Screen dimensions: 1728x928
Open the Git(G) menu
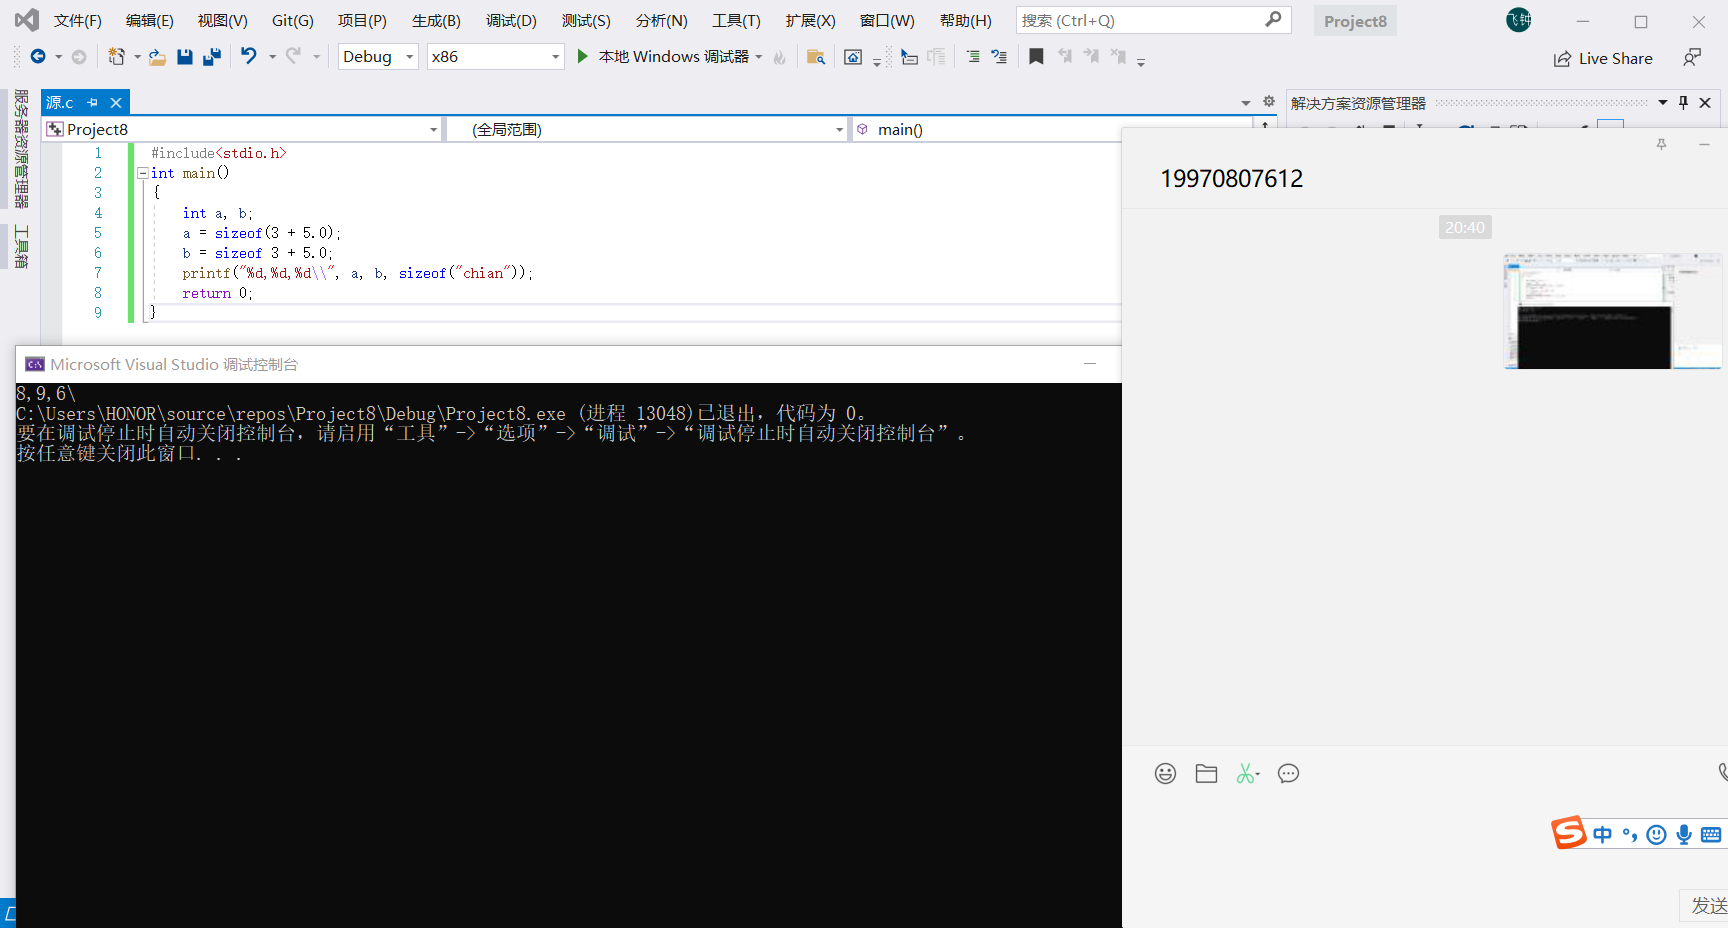293,20
